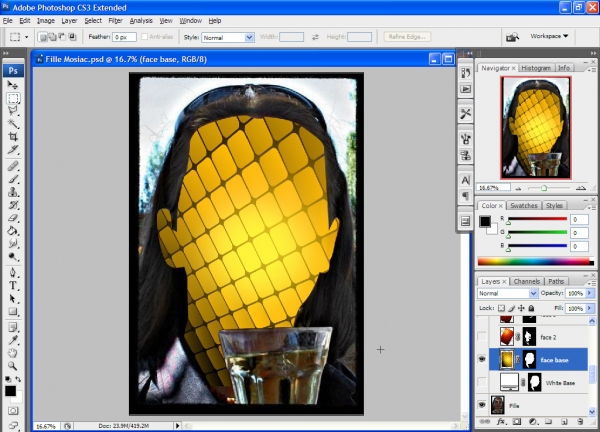Image resolution: width=600 pixels, height=432 pixels.
Task: Switch to the Histogram tab
Action: (x=536, y=68)
